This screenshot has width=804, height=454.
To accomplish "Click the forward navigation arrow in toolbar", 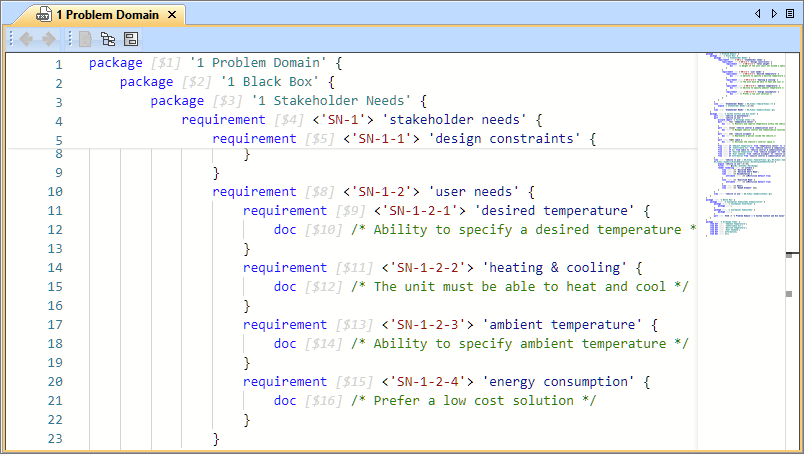I will pos(48,39).
